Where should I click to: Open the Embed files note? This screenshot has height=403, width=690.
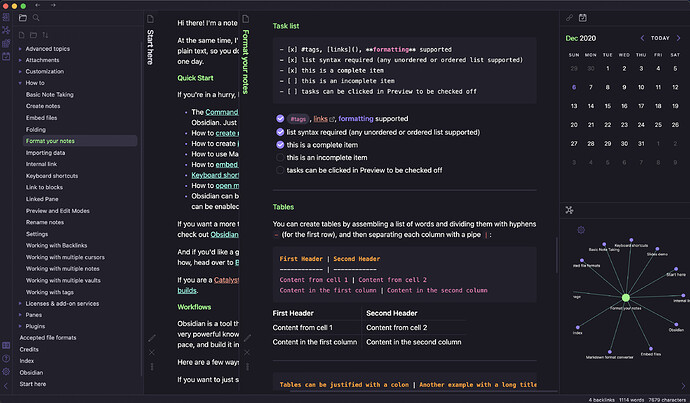click(41, 118)
